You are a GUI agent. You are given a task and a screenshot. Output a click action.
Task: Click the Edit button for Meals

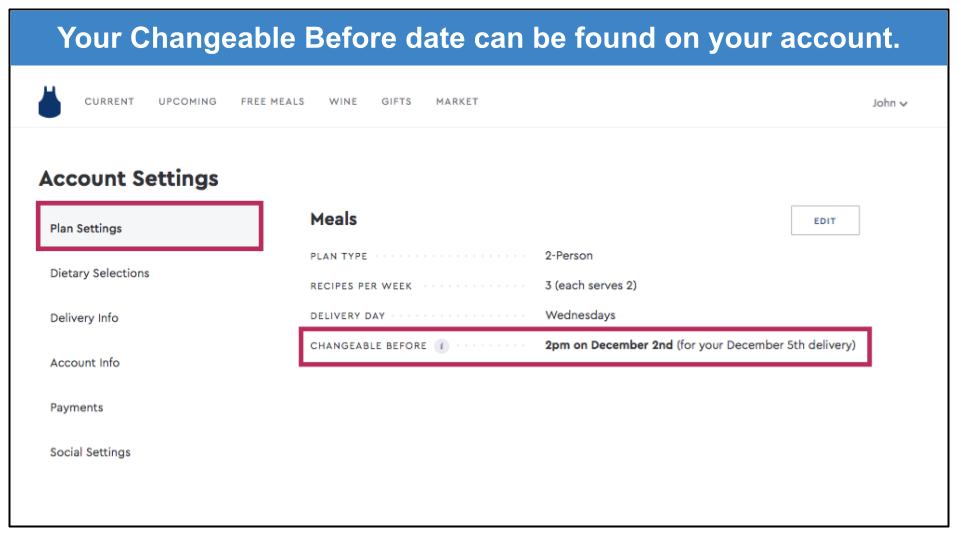pos(825,220)
